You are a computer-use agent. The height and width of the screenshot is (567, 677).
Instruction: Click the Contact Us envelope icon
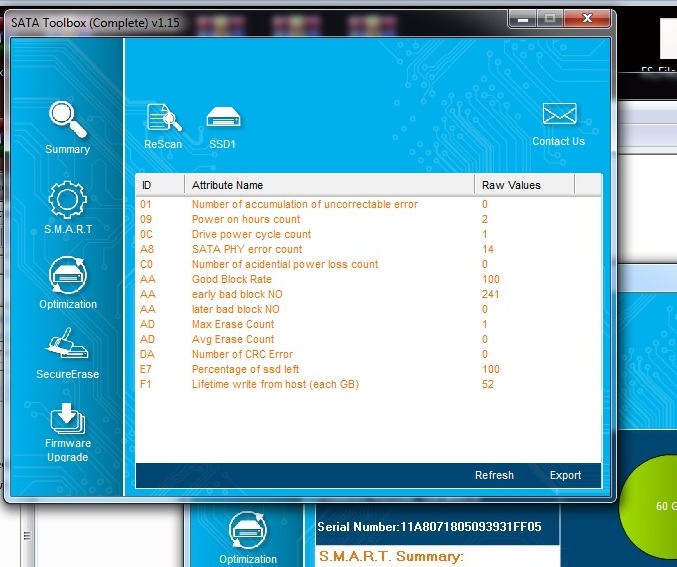tap(559, 114)
